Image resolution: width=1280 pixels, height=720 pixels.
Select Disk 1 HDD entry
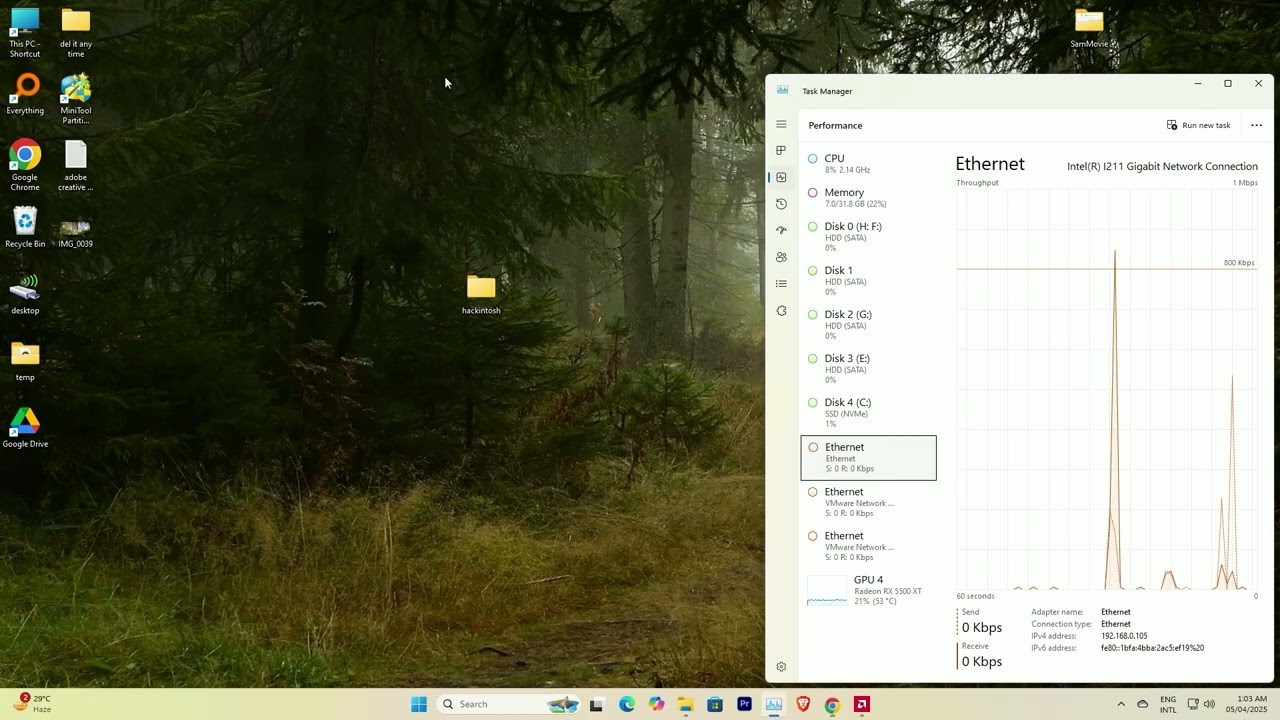868,281
